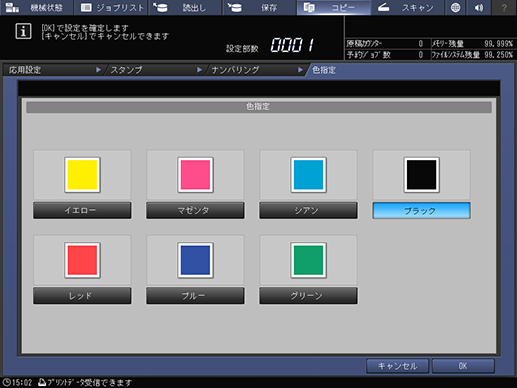The height and width of the screenshot is (388, 517).
Task: Select the 読出し recall tab
Action: [185, 7]
